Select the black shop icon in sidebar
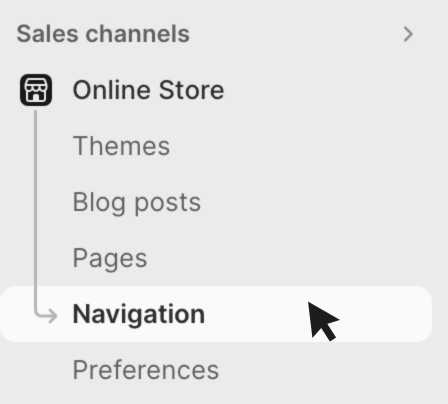 (36, 90)
